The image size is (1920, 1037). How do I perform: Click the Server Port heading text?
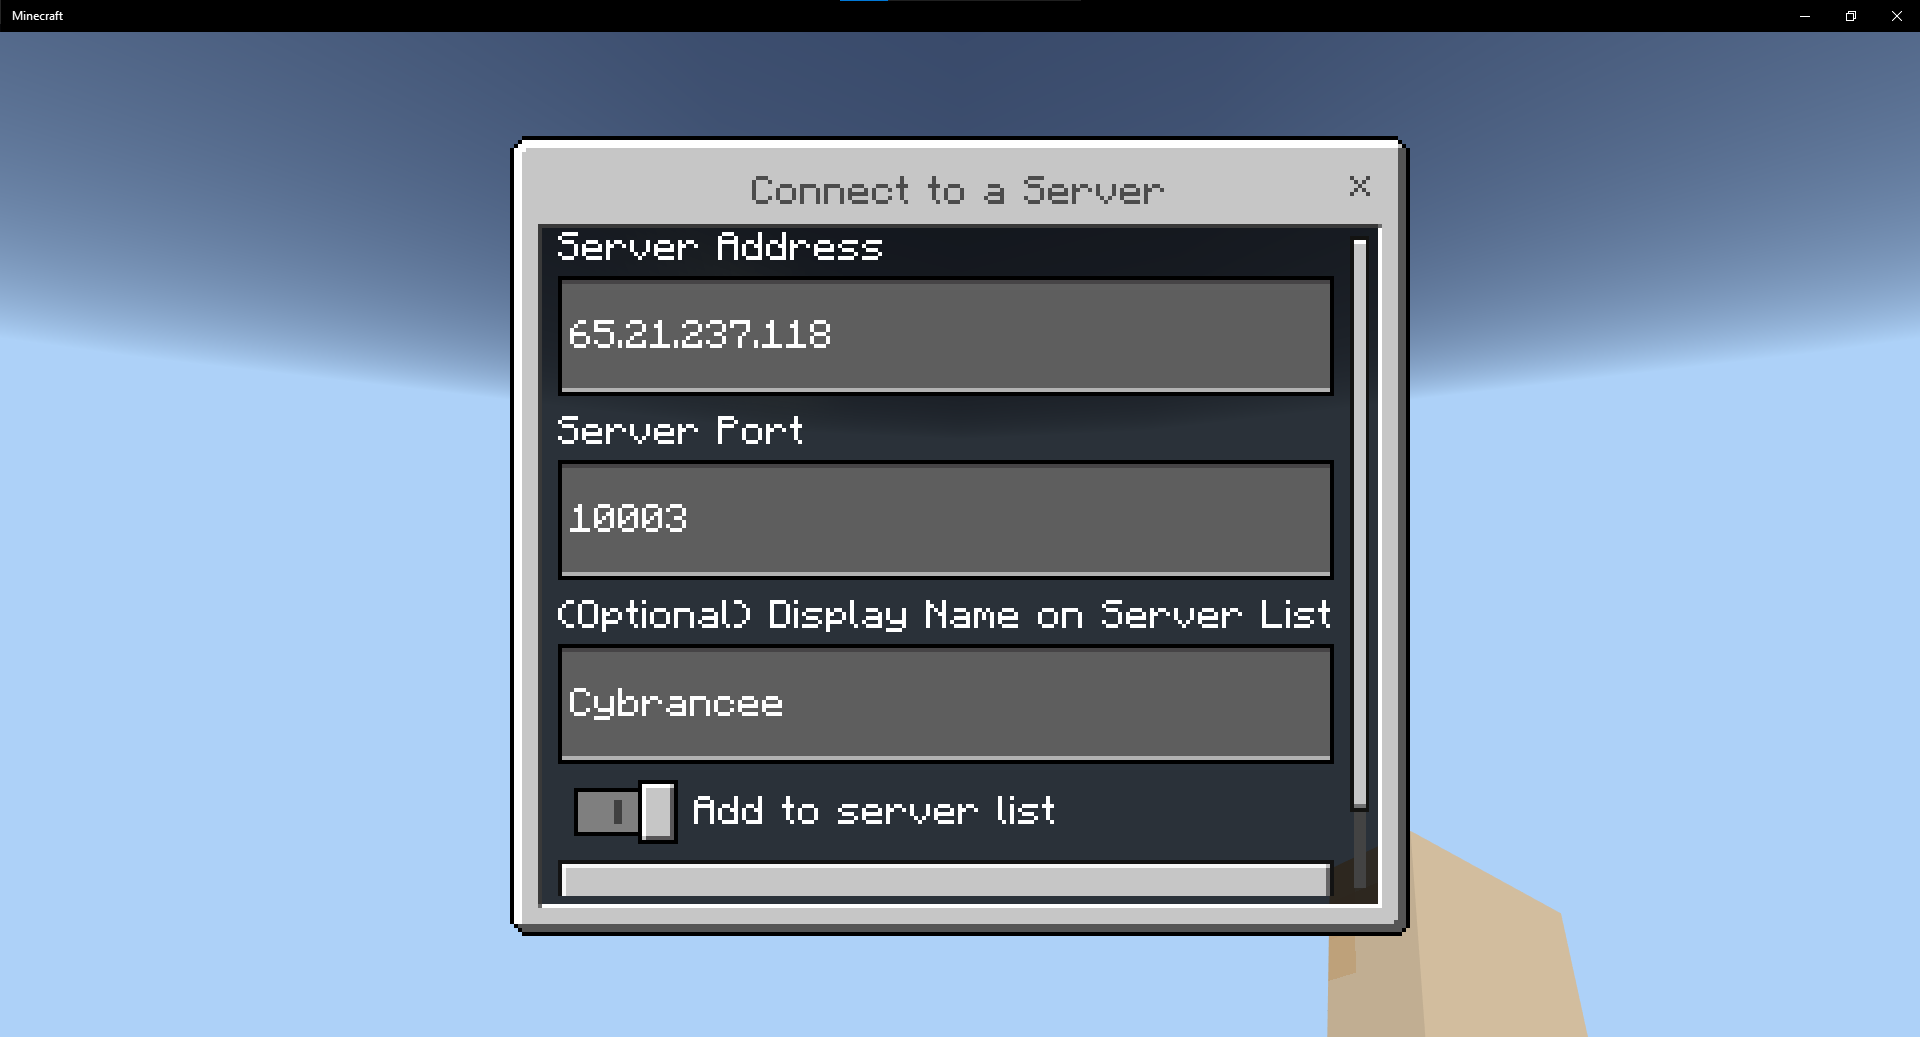[680, 430]
